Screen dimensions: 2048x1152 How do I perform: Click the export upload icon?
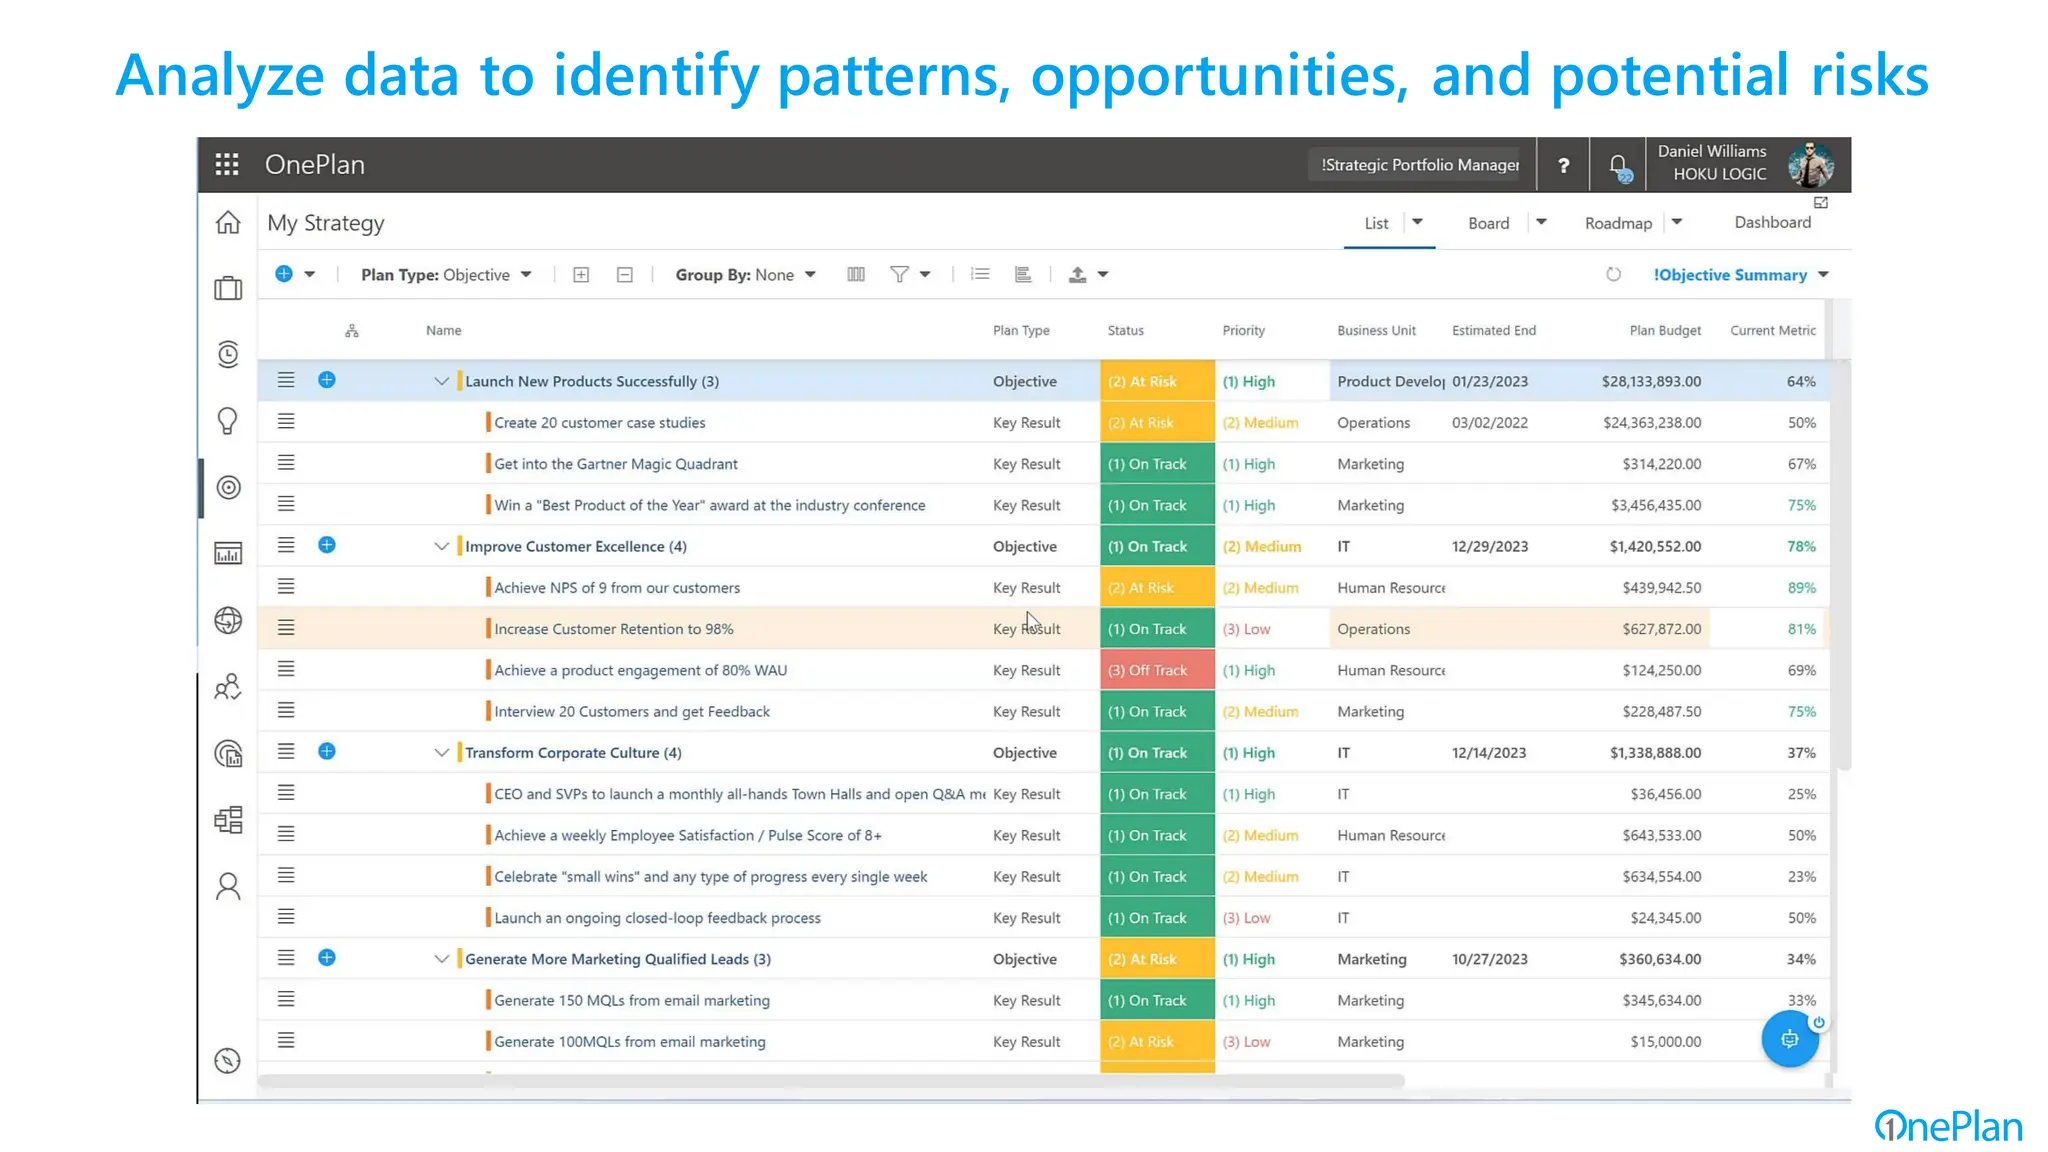pyautogui.click(x=1077, y=274)
